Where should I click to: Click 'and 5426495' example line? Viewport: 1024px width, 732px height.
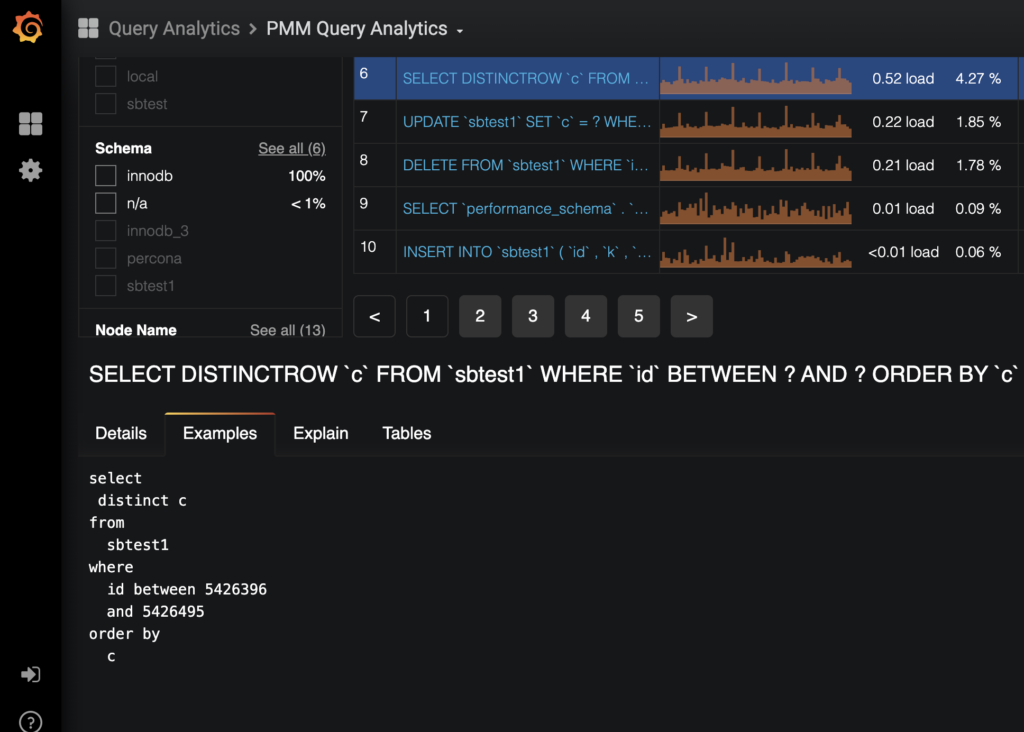click(x=155, y=611)
